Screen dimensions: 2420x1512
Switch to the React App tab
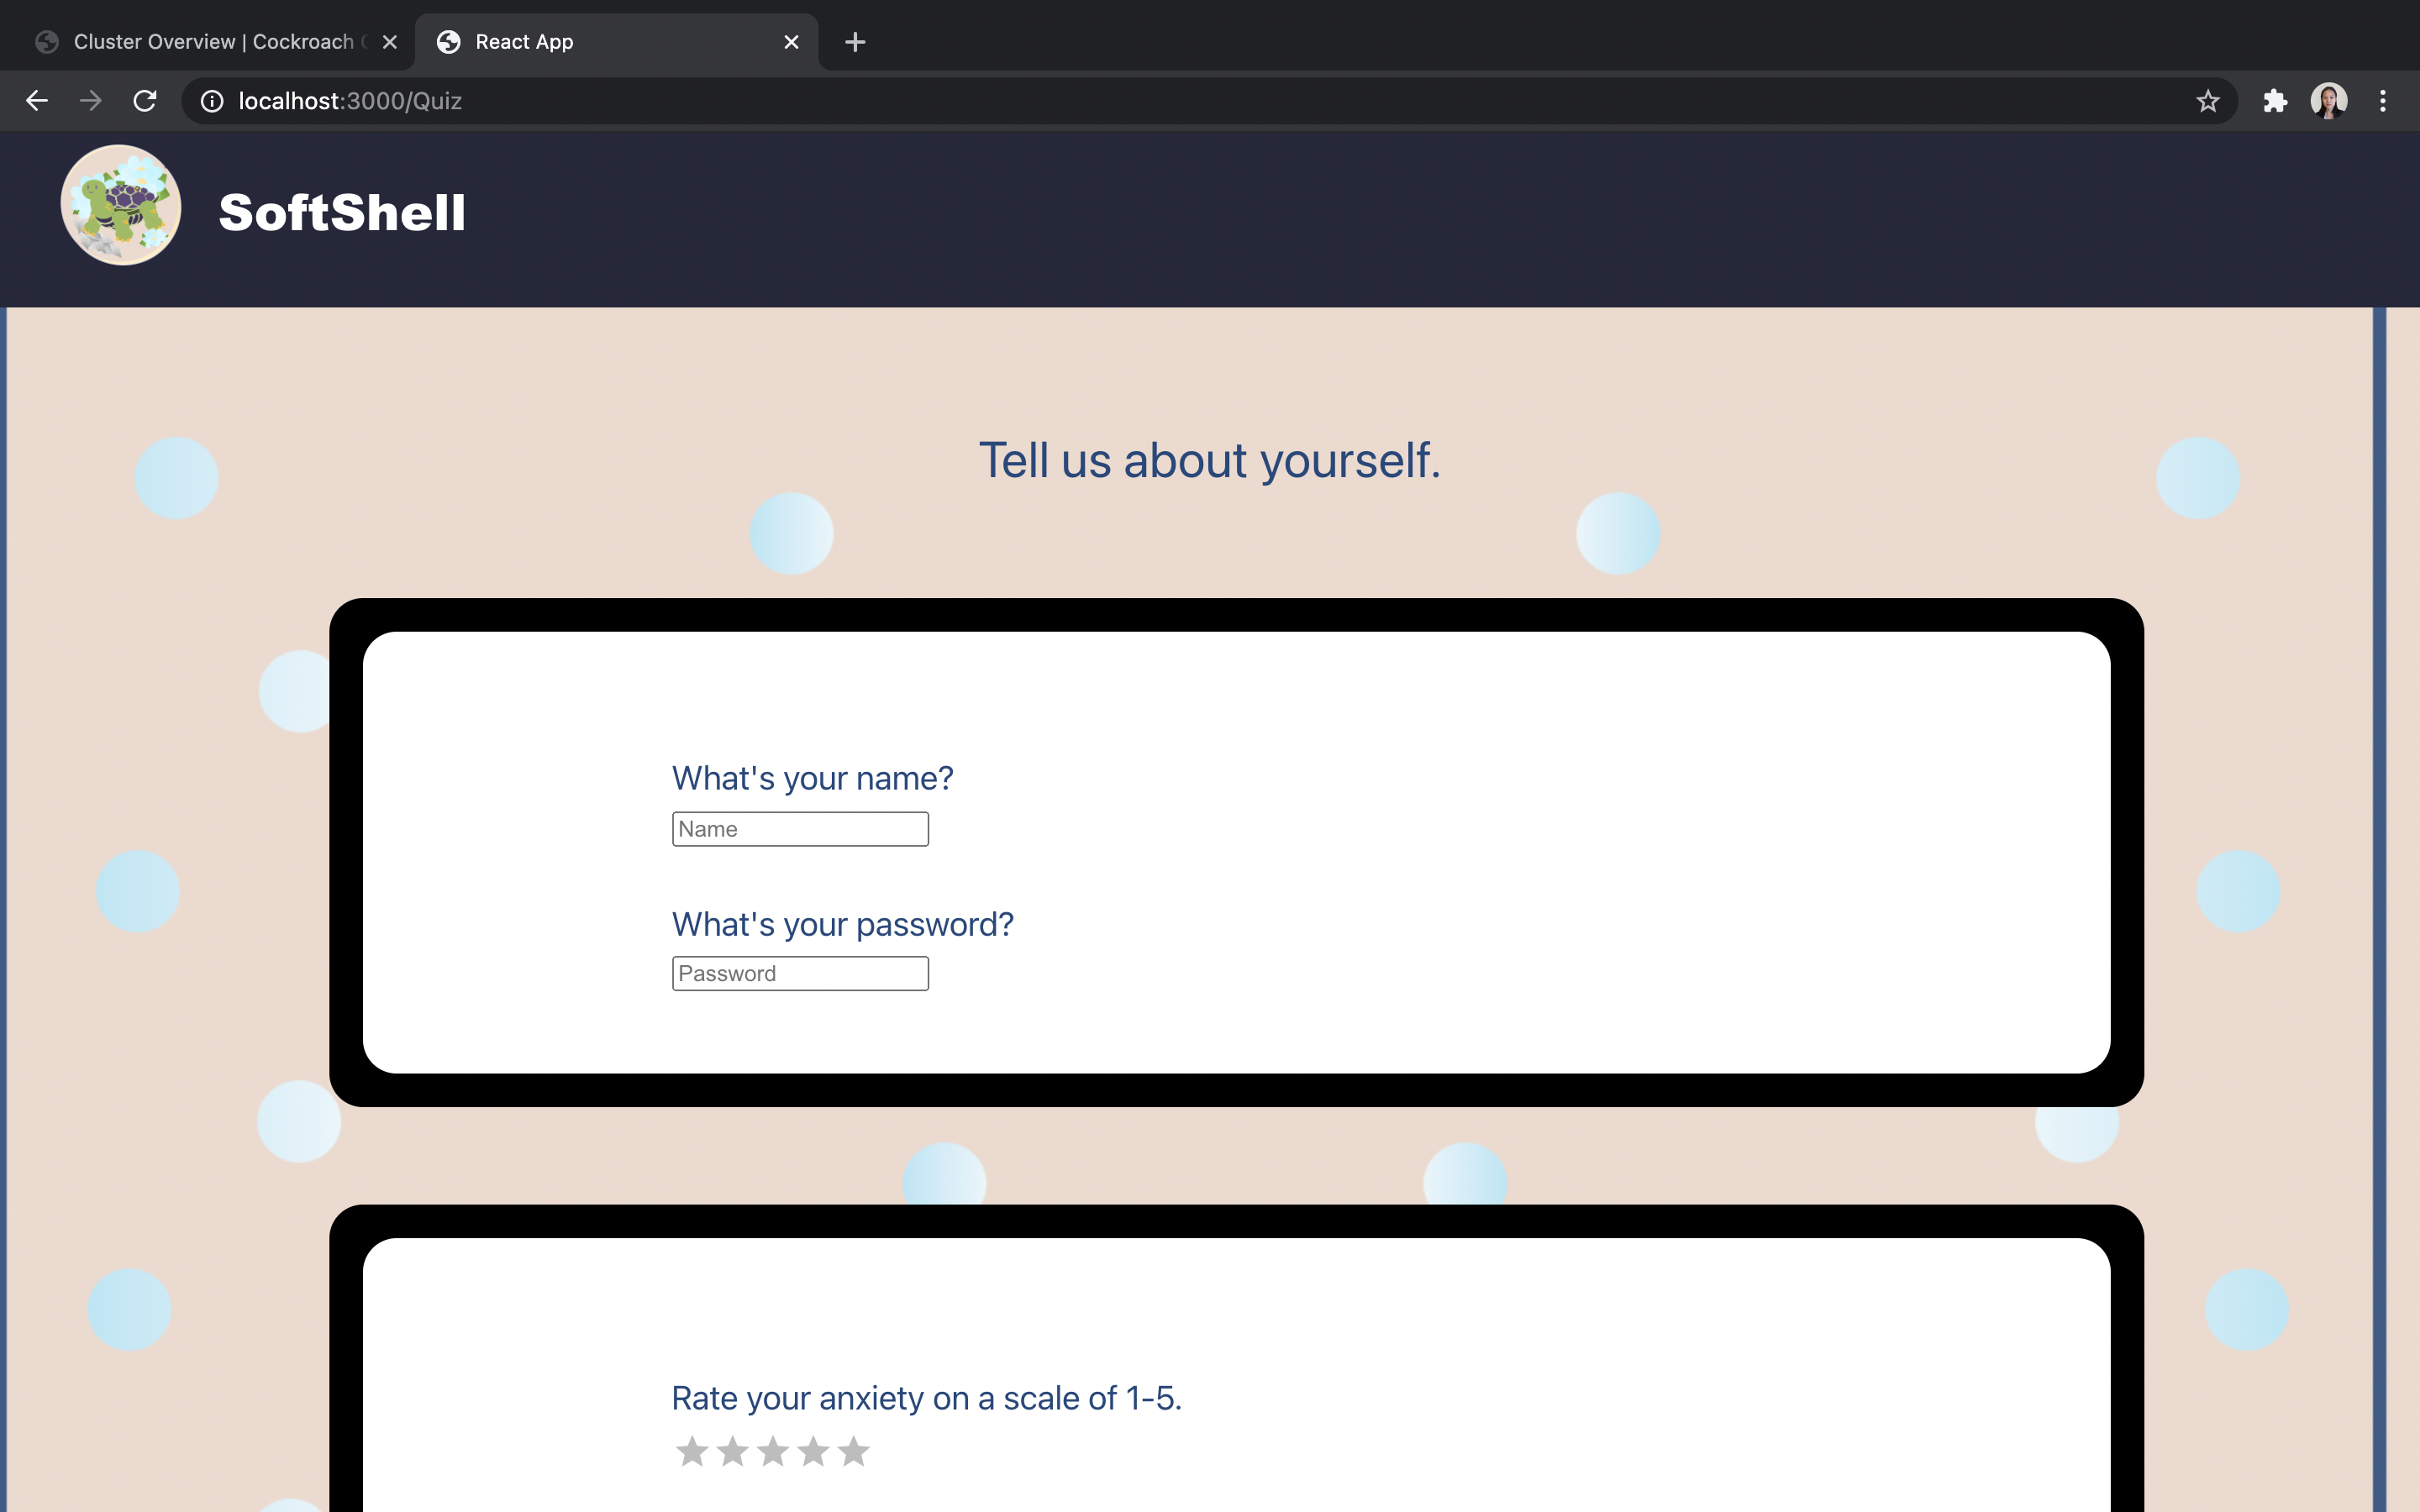click(600, 42)
